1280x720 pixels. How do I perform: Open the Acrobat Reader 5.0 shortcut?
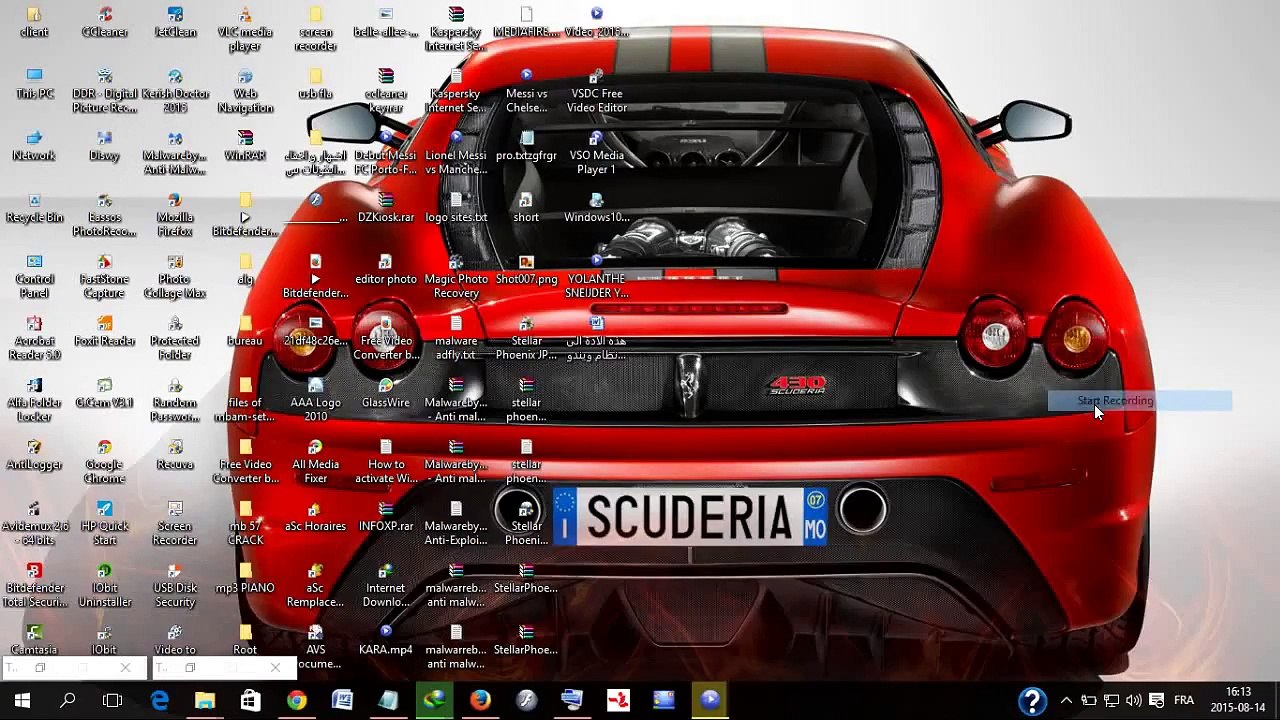(x=34, y=340)
